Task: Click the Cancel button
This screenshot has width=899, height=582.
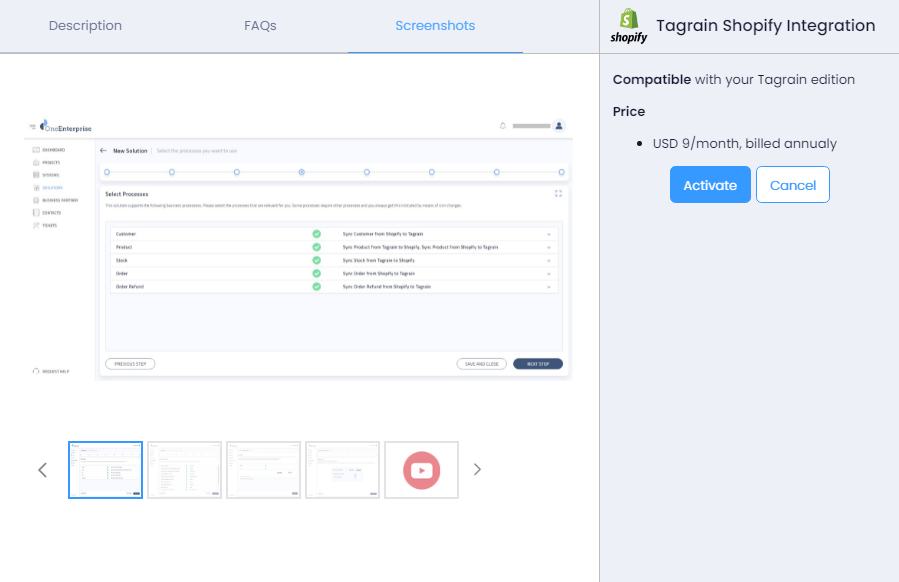Action: click(x=792, y=185)
